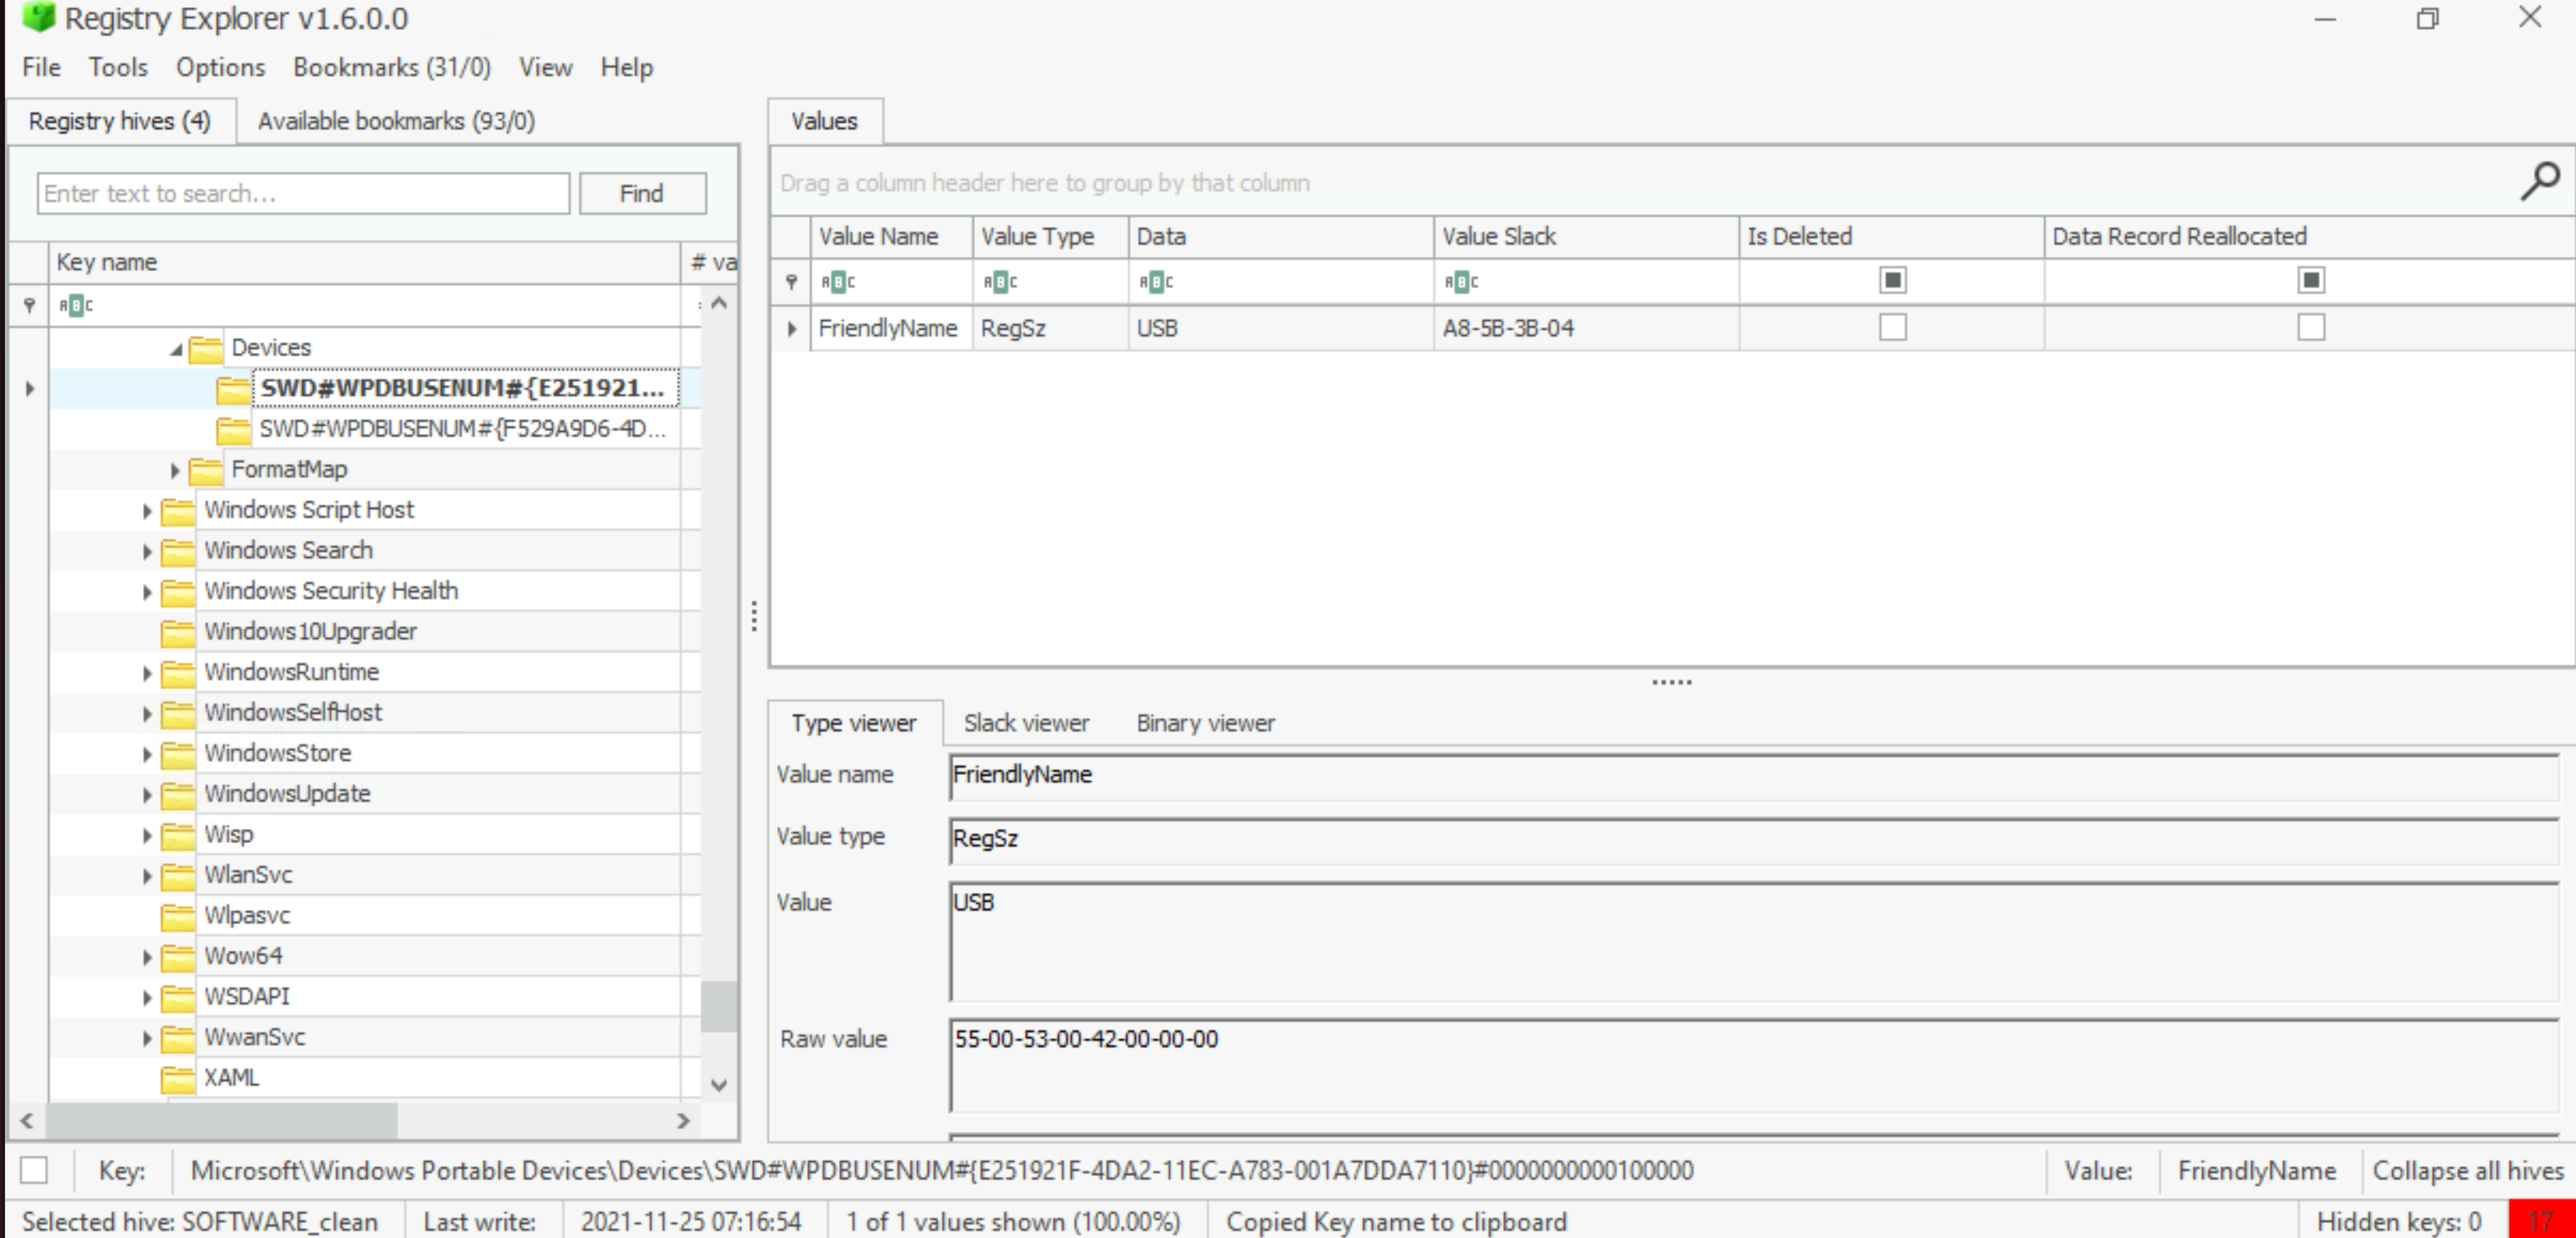Select the WindowsUpdate key

point(287,795)
